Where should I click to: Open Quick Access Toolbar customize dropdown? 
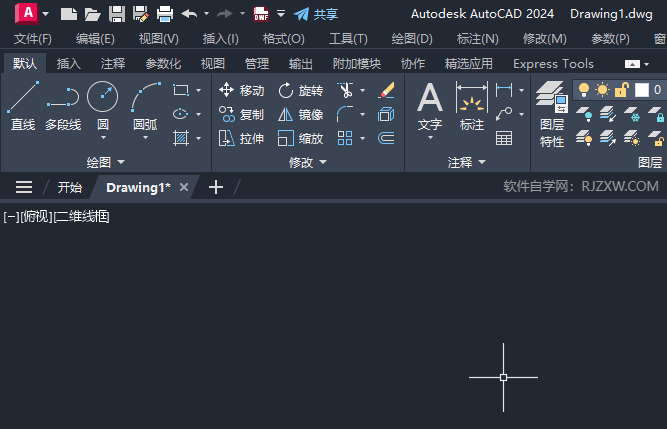(281, 14)
